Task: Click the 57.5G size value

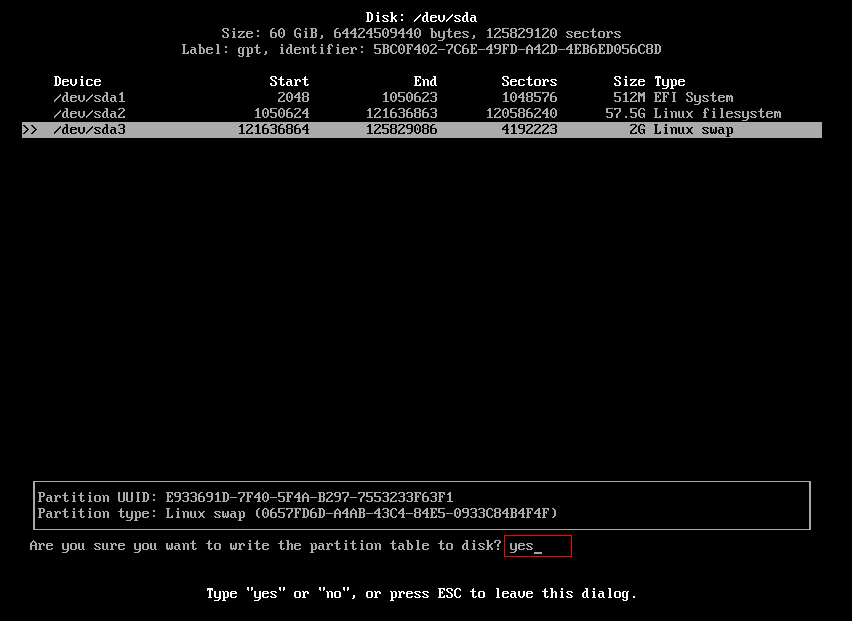Action: pyautogui.click(x=625, y=114)
